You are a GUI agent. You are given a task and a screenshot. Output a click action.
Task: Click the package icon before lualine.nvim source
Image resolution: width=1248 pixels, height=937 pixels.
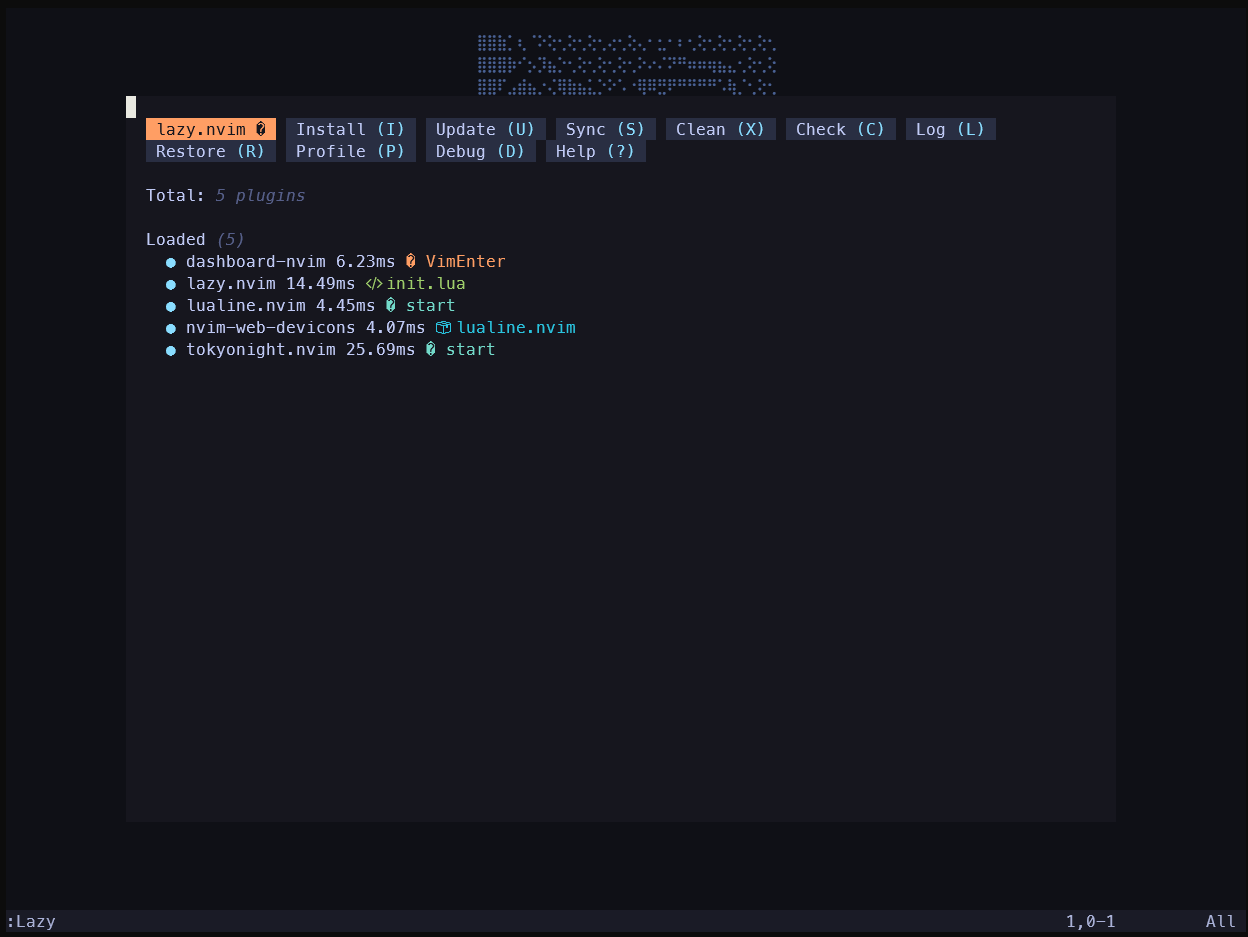[x=443, y=328]
